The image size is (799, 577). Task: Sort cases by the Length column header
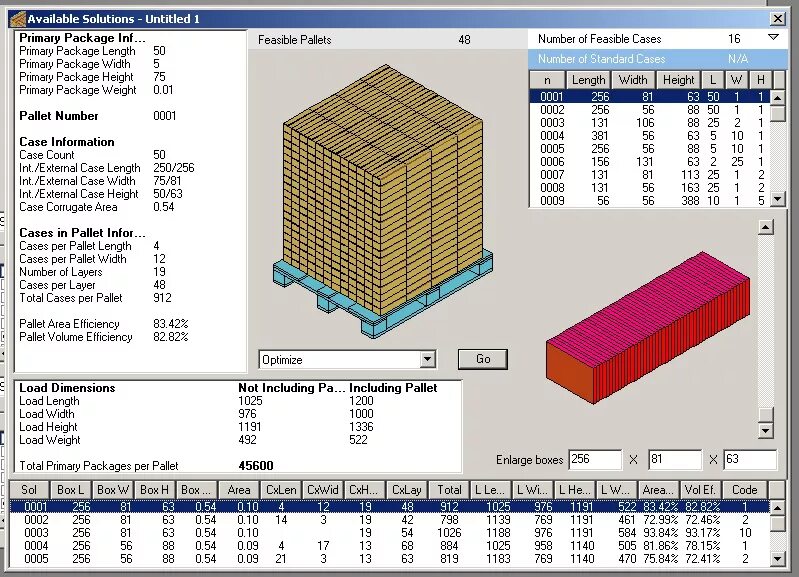589,80
